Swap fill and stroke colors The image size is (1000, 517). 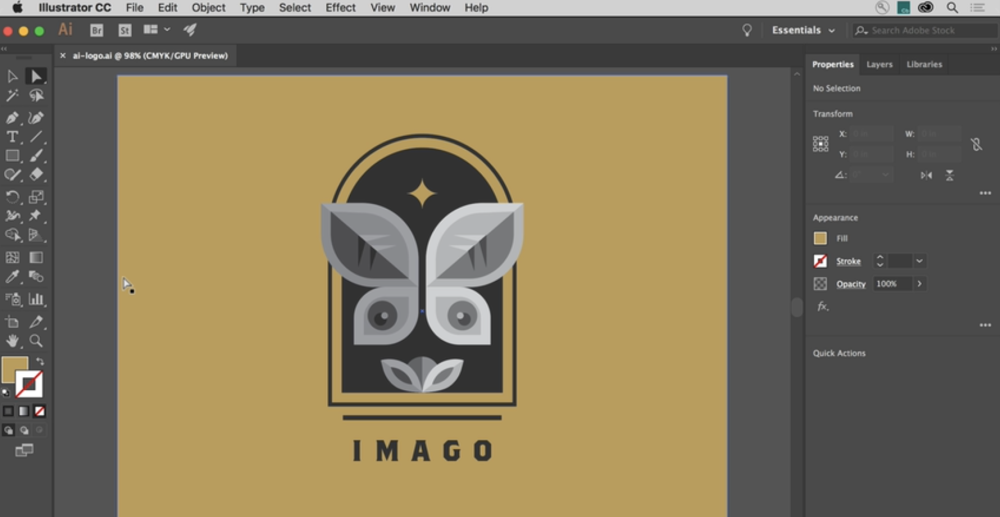(41, 361)
